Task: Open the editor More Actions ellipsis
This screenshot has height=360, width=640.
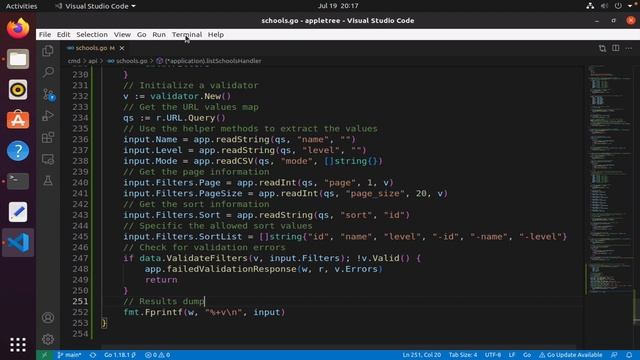Action: coord(629,48)
